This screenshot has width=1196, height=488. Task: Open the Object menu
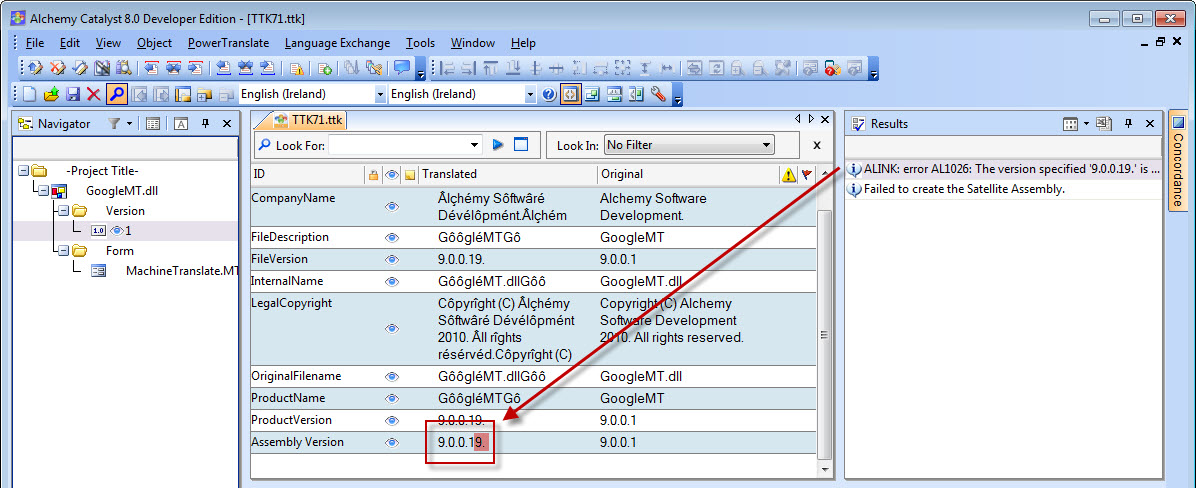[x=154, y=43]
